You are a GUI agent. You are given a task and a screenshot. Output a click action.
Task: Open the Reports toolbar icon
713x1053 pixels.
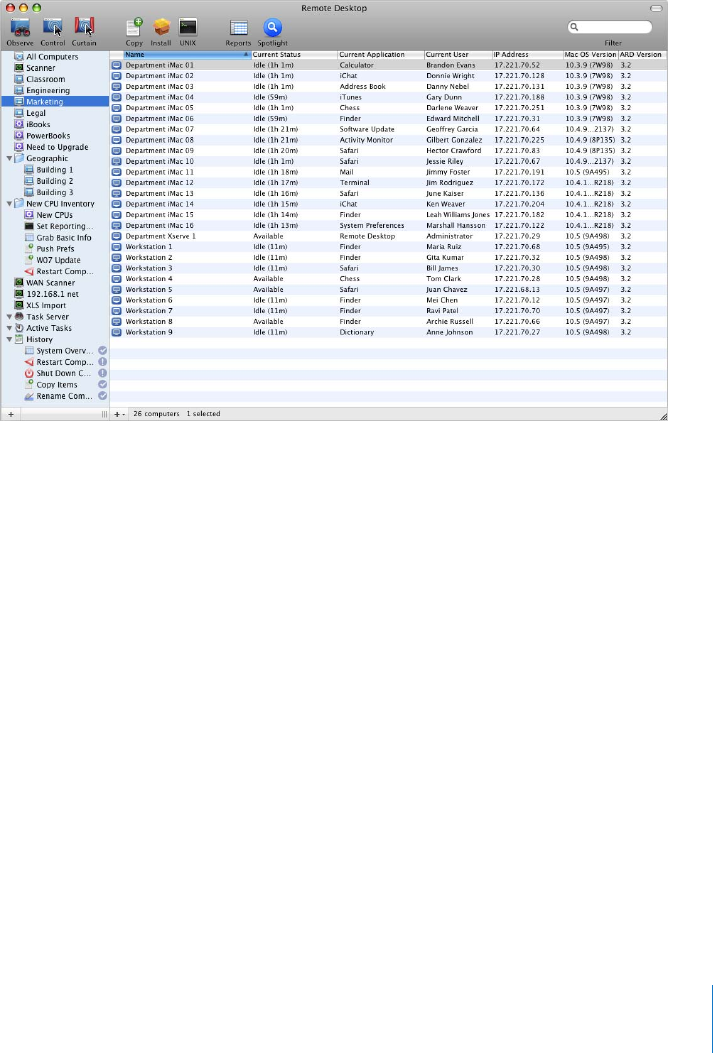(x=238, y=28)
